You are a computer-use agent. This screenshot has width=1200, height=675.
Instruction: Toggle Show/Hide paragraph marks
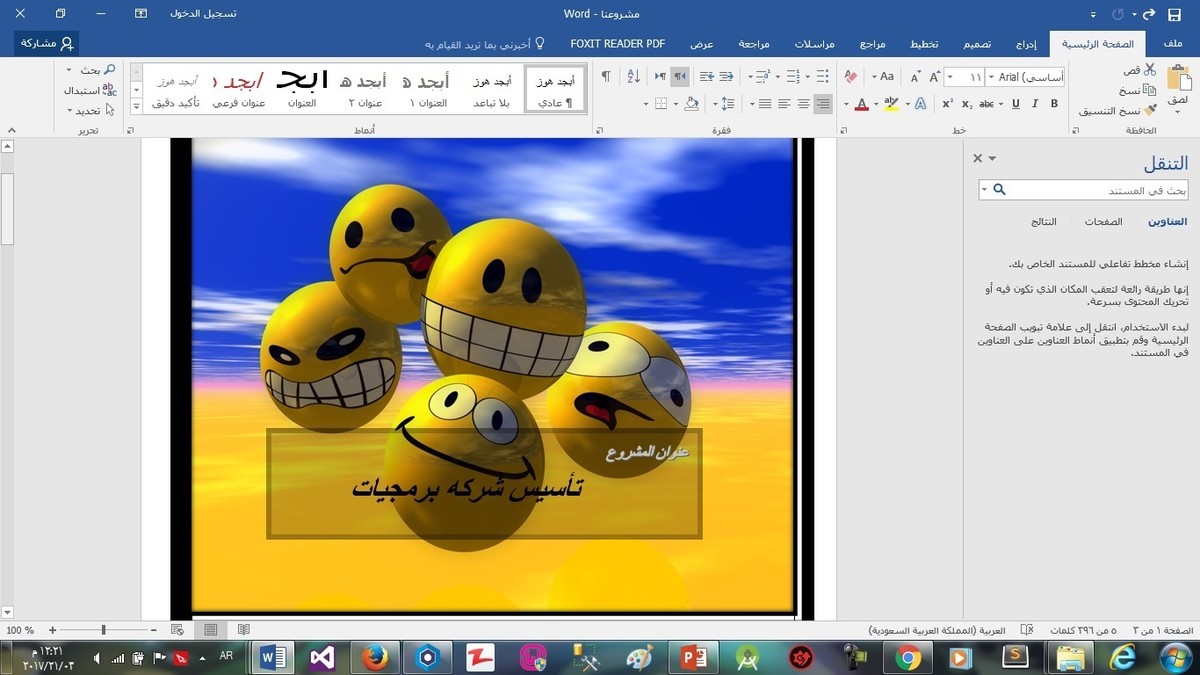click(x=605, y=77)
